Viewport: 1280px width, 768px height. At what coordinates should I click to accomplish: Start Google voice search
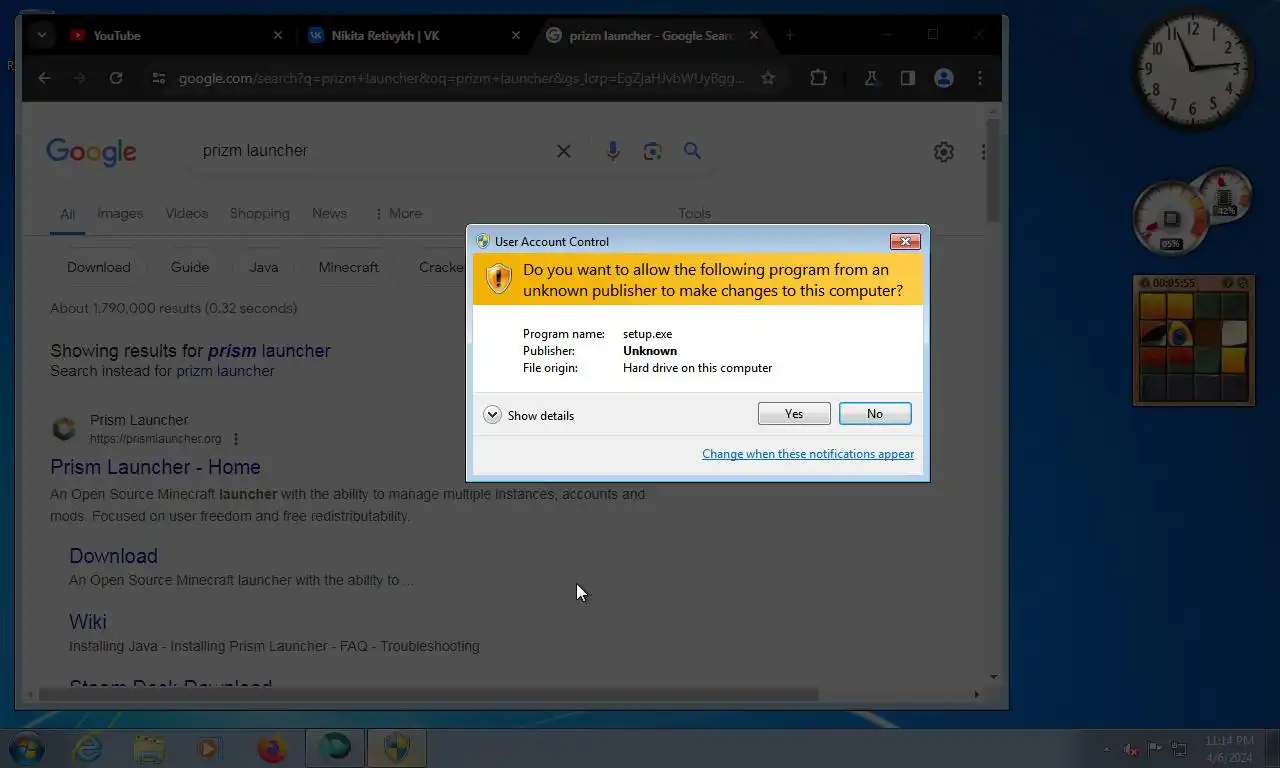613,151
